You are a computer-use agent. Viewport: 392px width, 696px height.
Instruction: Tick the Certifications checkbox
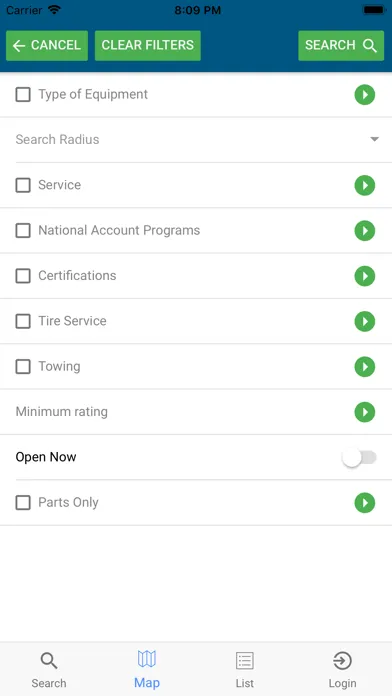pyautogui.click(x=23, y=276)
